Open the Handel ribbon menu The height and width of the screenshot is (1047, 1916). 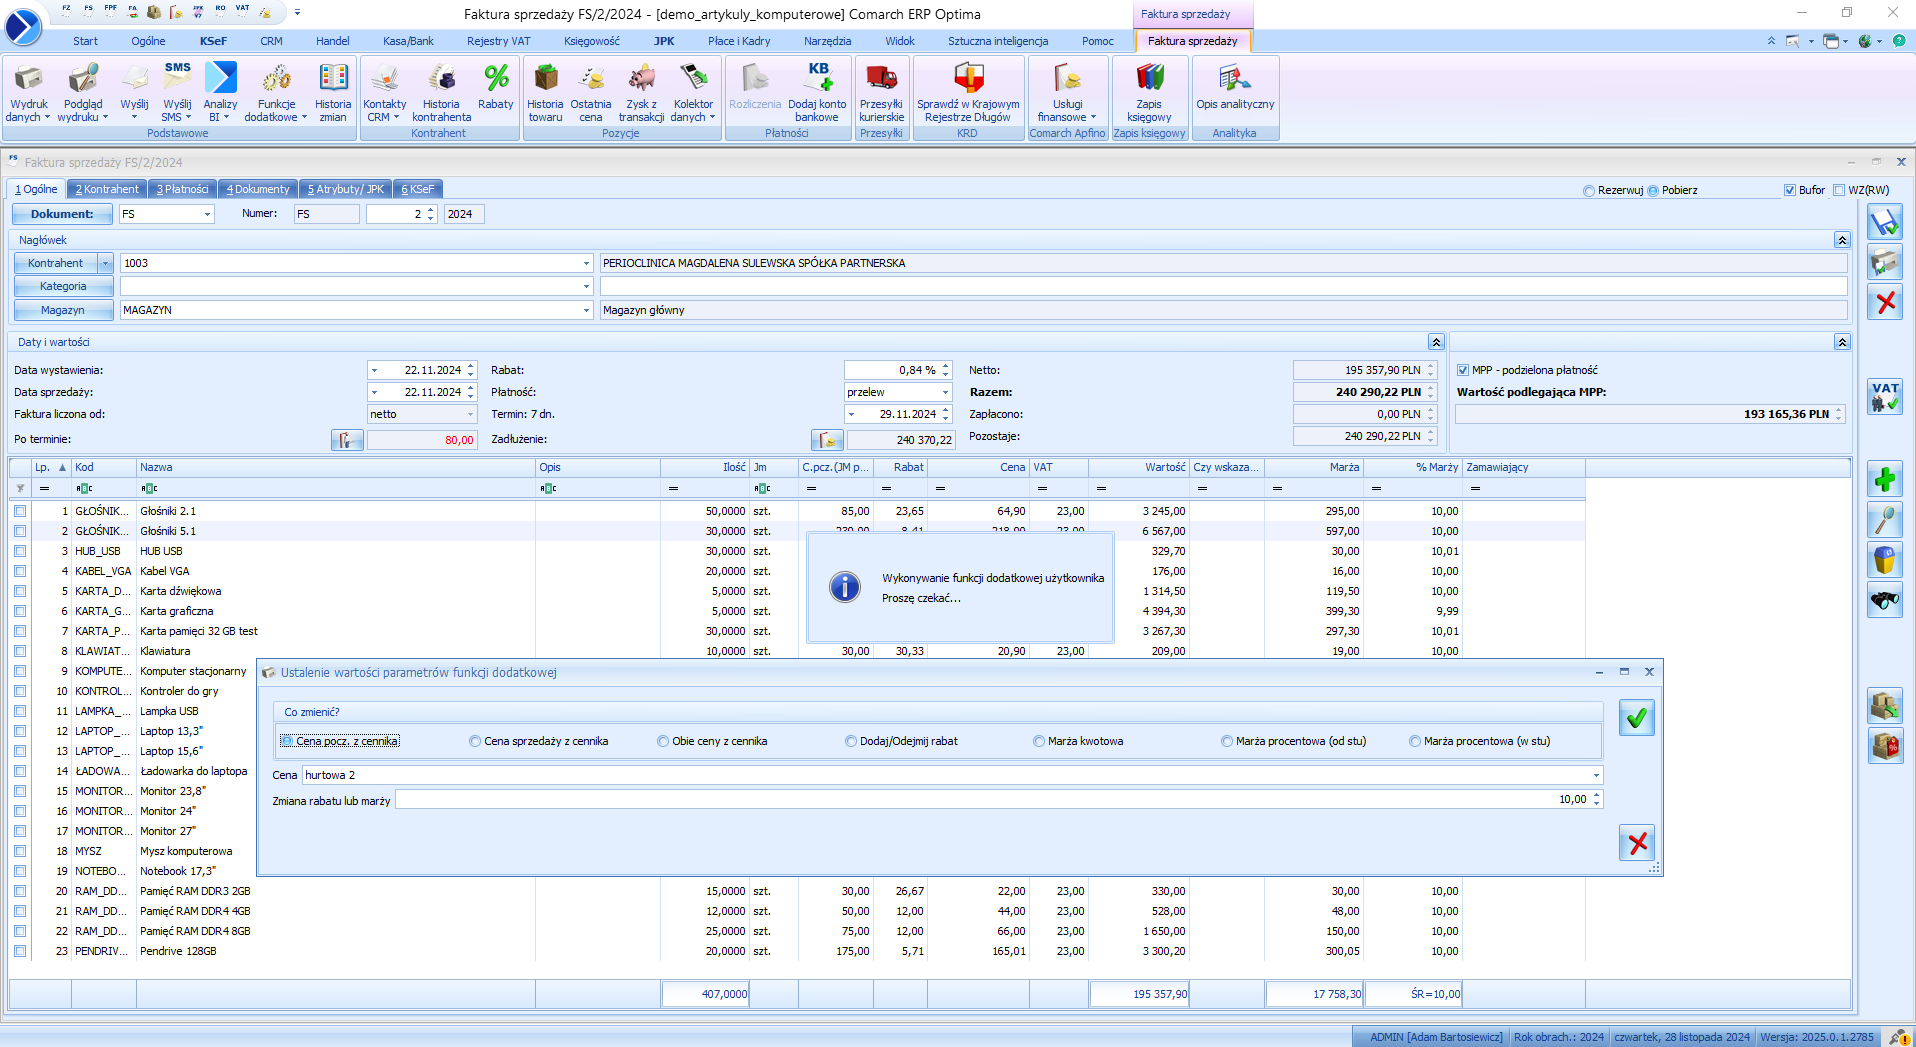pos(333,41)
